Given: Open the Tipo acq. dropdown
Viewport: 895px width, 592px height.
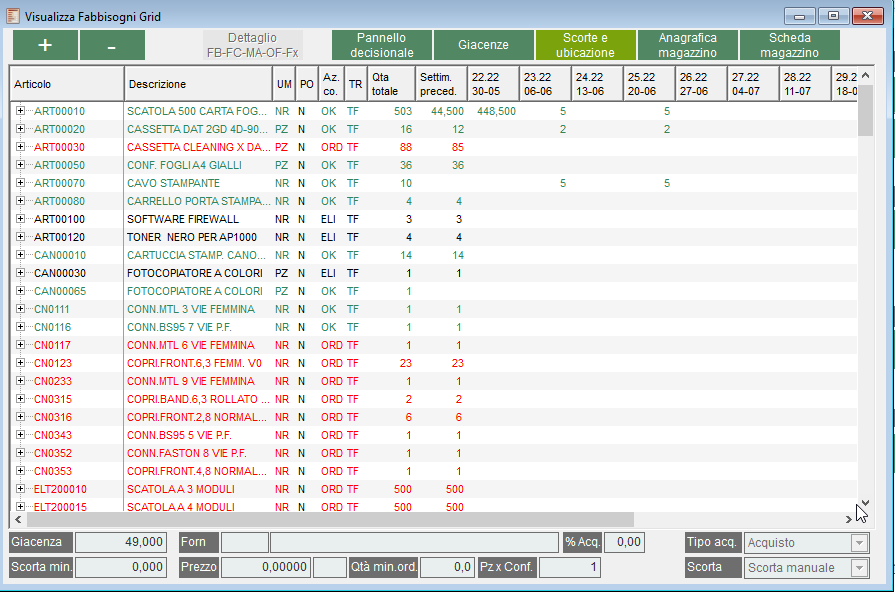Looking at the screenshot, I should pos(857,543).
